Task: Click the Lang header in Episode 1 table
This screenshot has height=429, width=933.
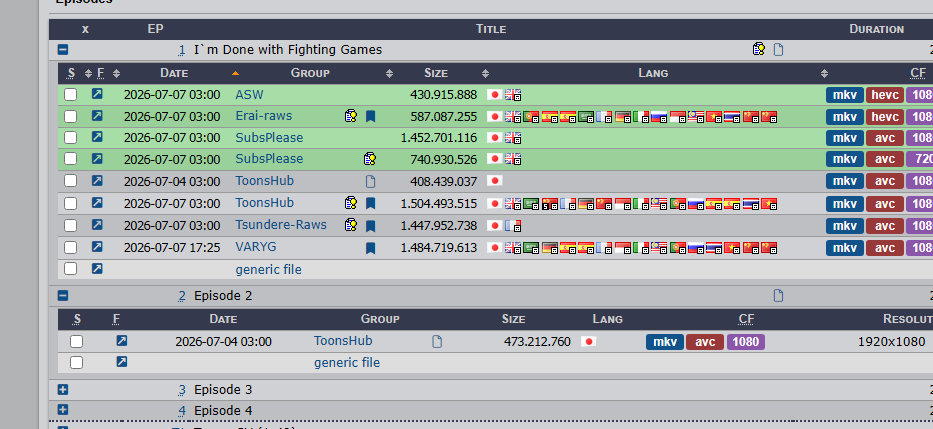Action: click(653, 73)
